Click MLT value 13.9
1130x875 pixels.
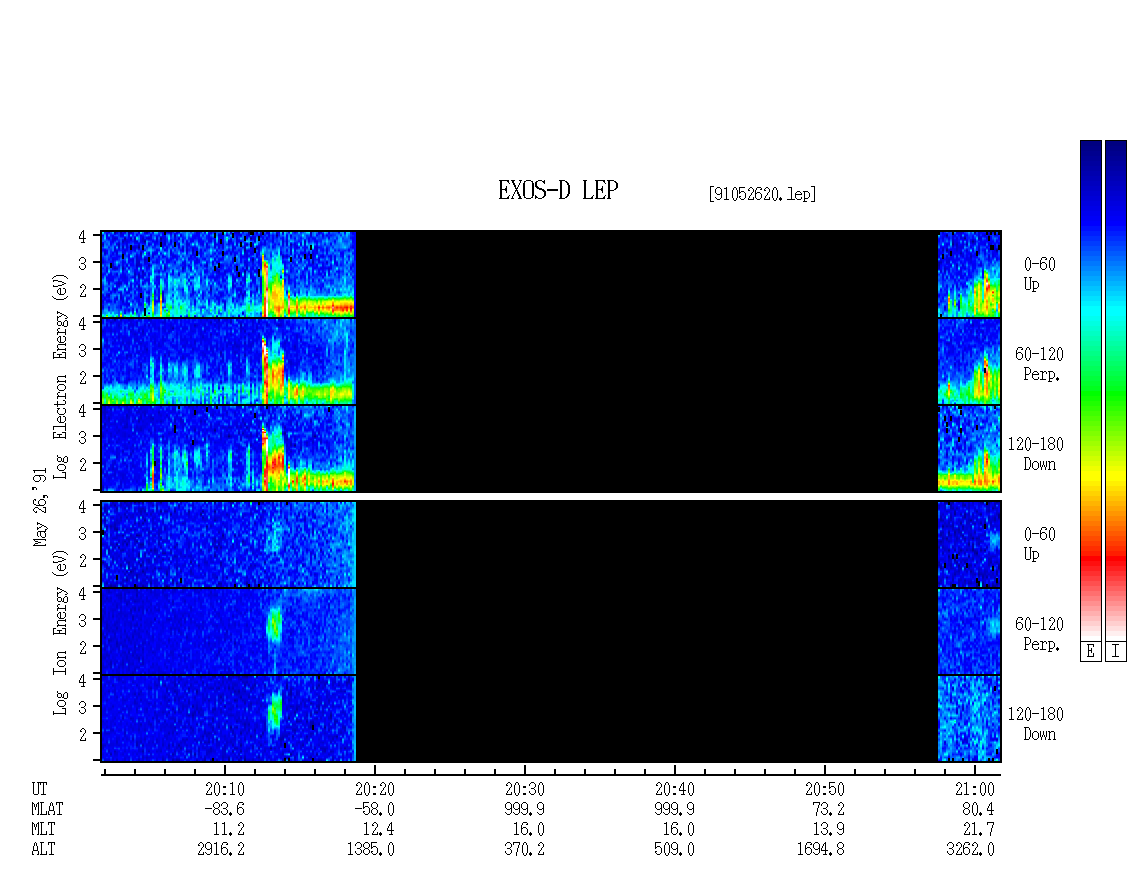pos(829,830)
